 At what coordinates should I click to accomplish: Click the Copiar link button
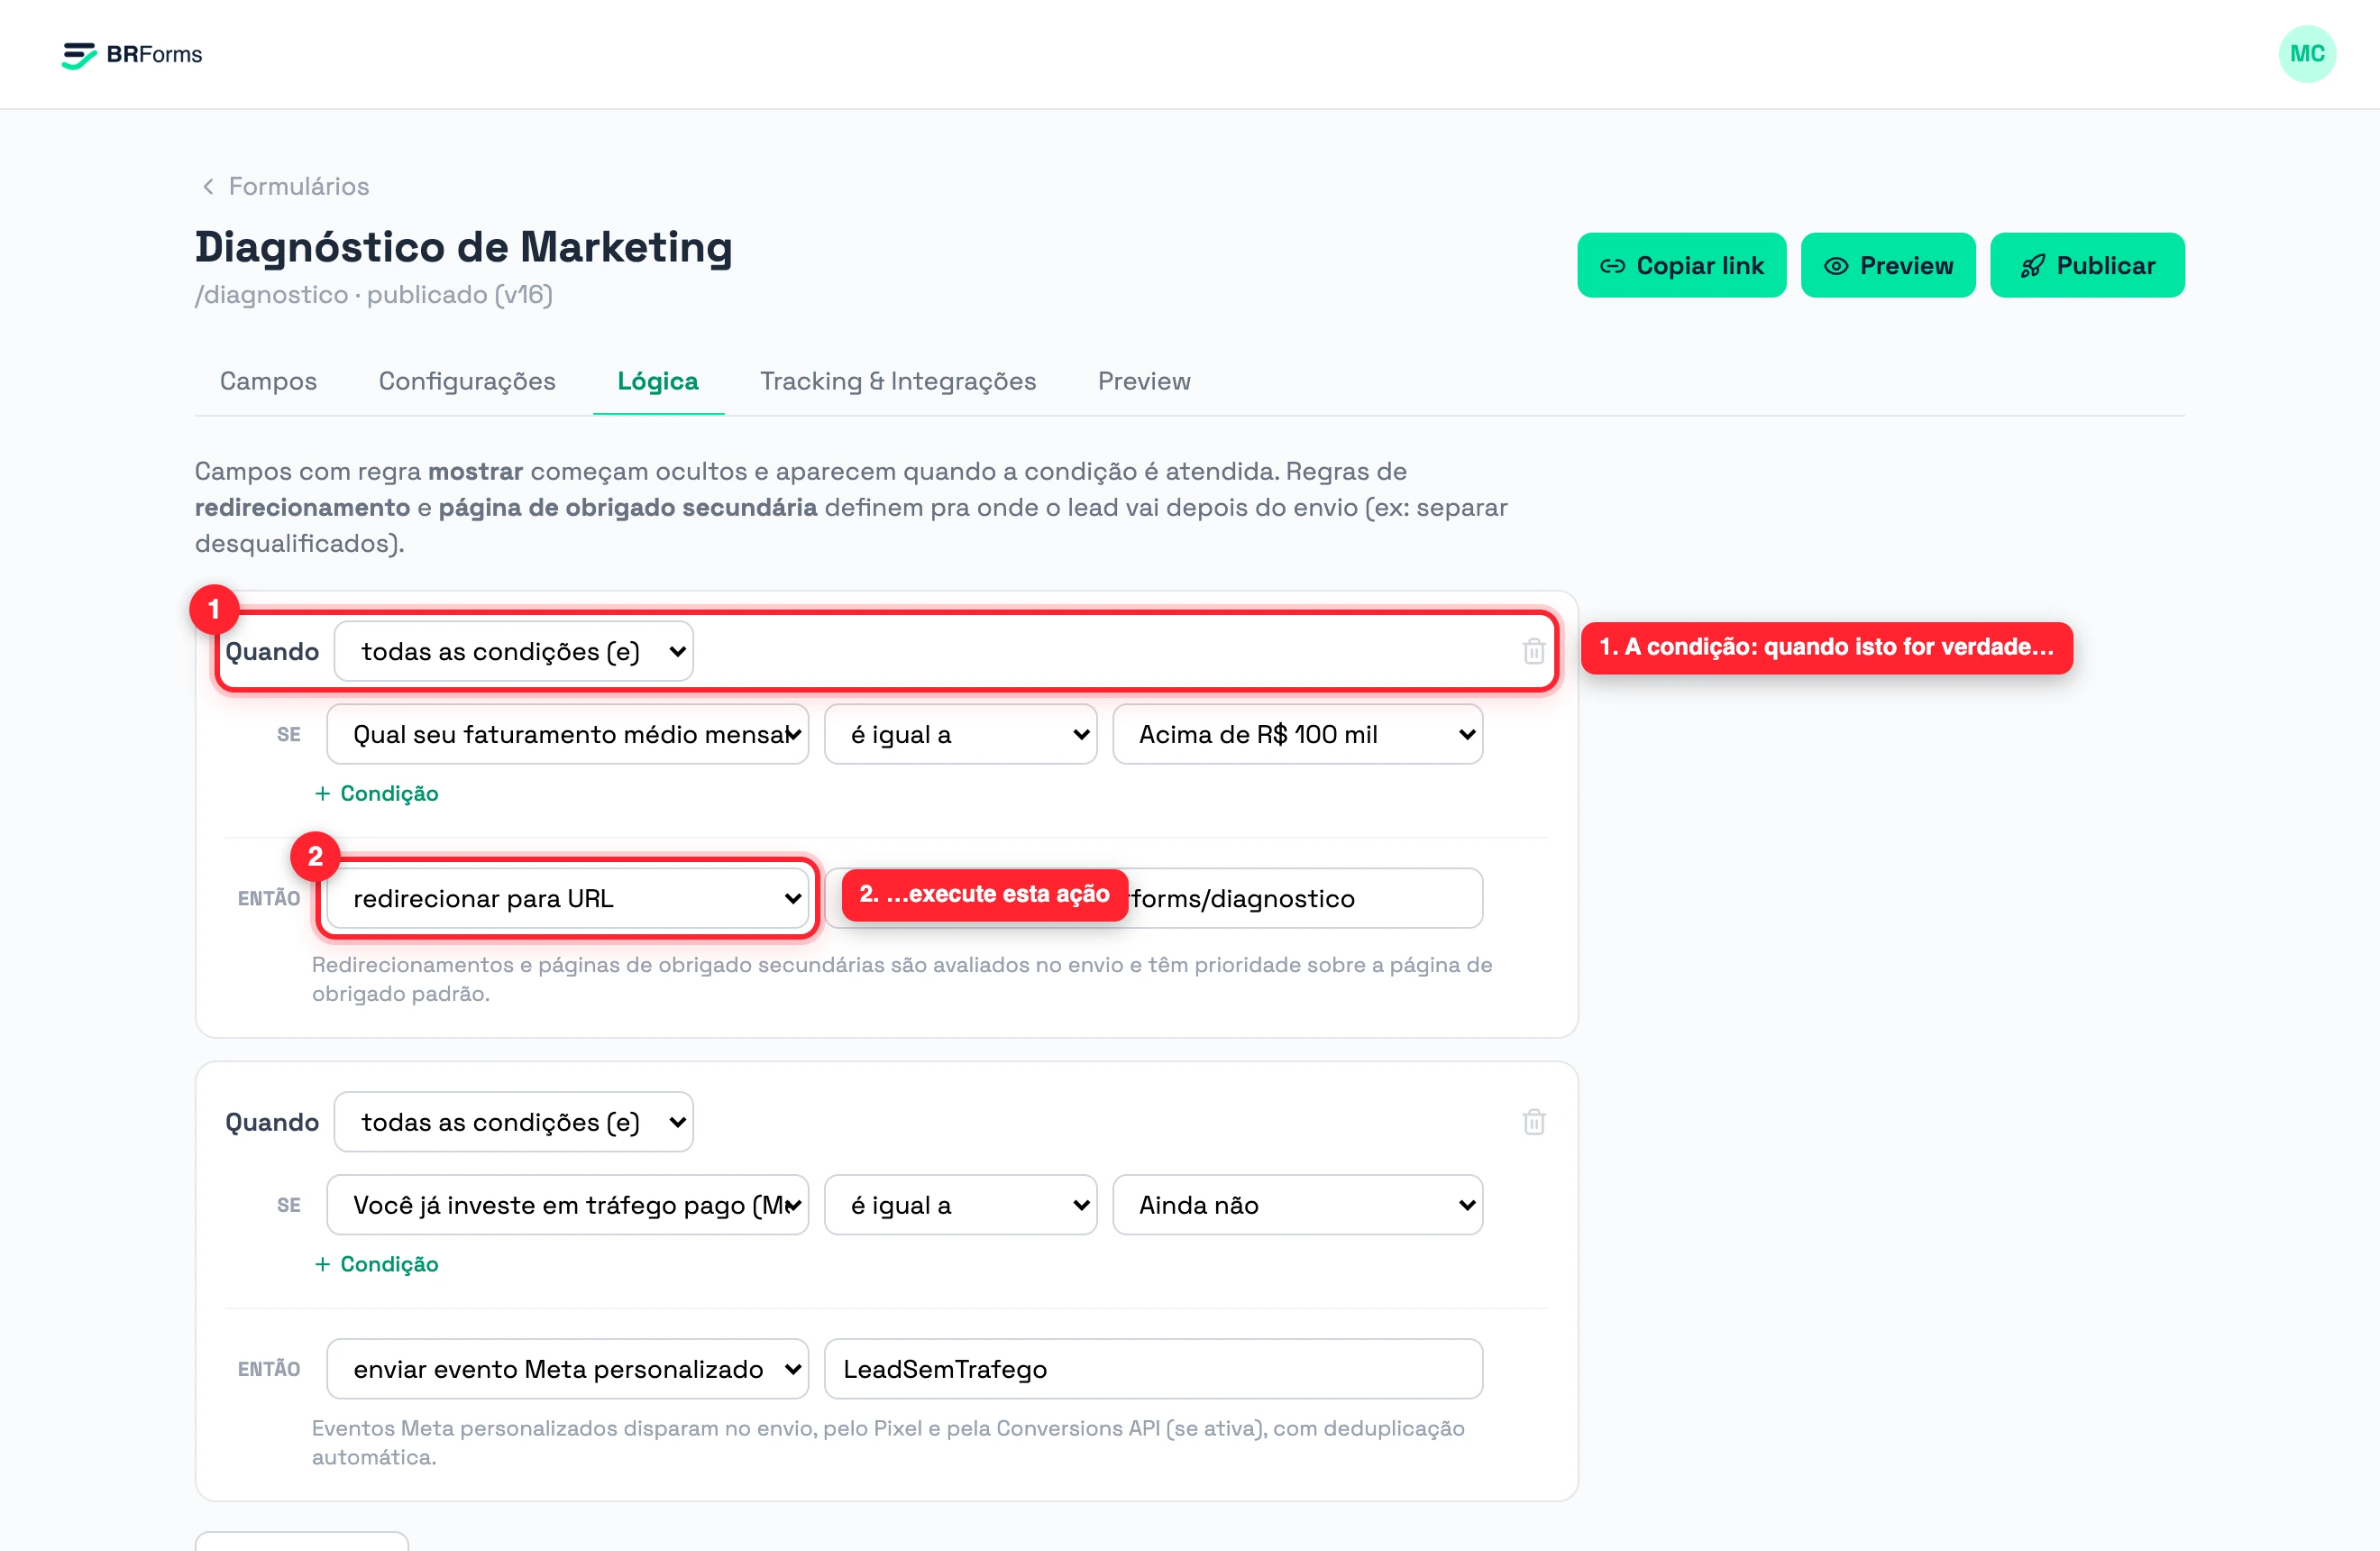point(1681,265)
